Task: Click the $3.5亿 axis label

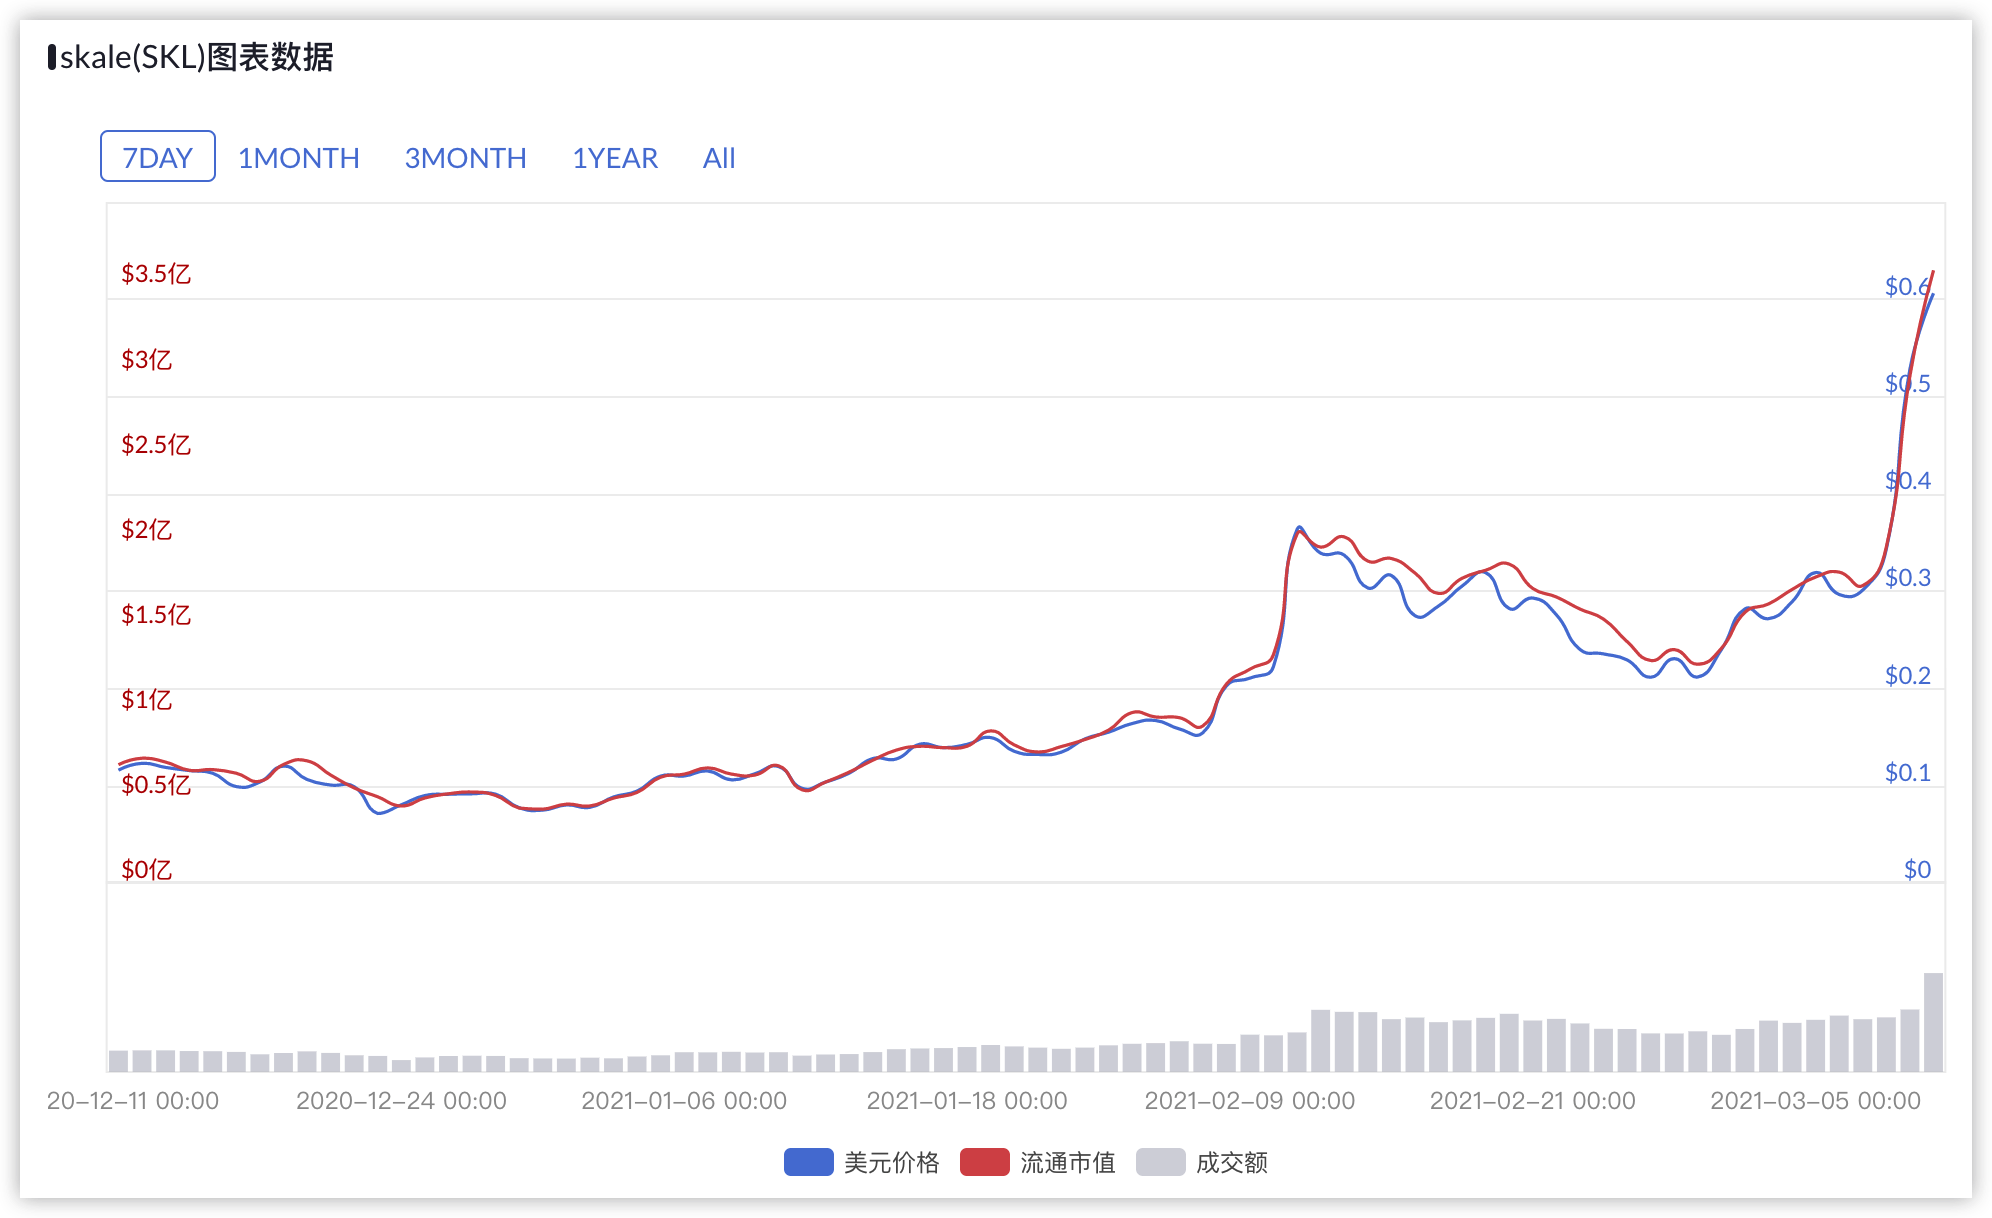Action: point(157,273)
